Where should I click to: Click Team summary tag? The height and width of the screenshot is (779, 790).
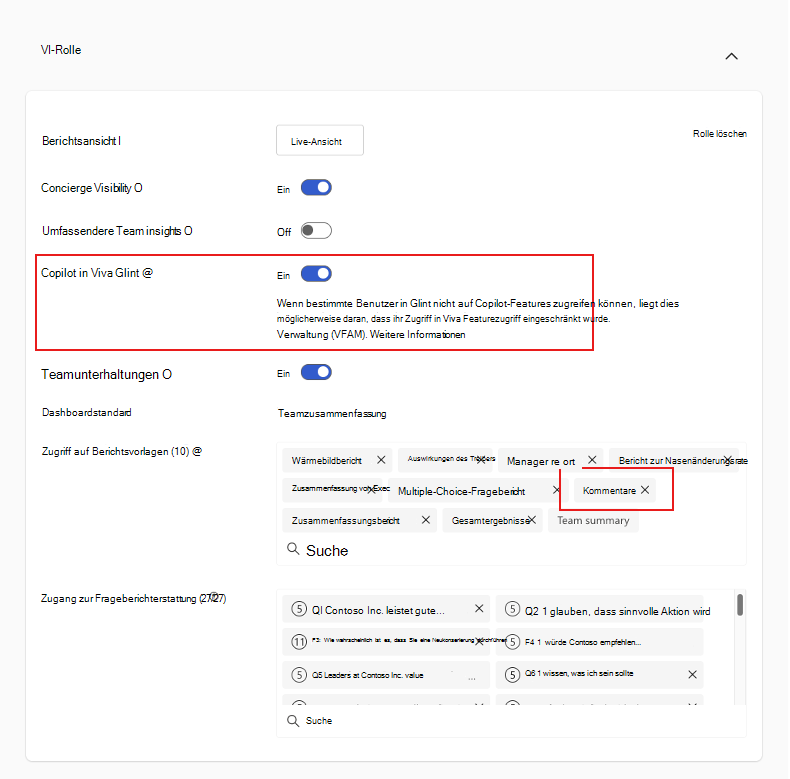[x=593, y=521]
